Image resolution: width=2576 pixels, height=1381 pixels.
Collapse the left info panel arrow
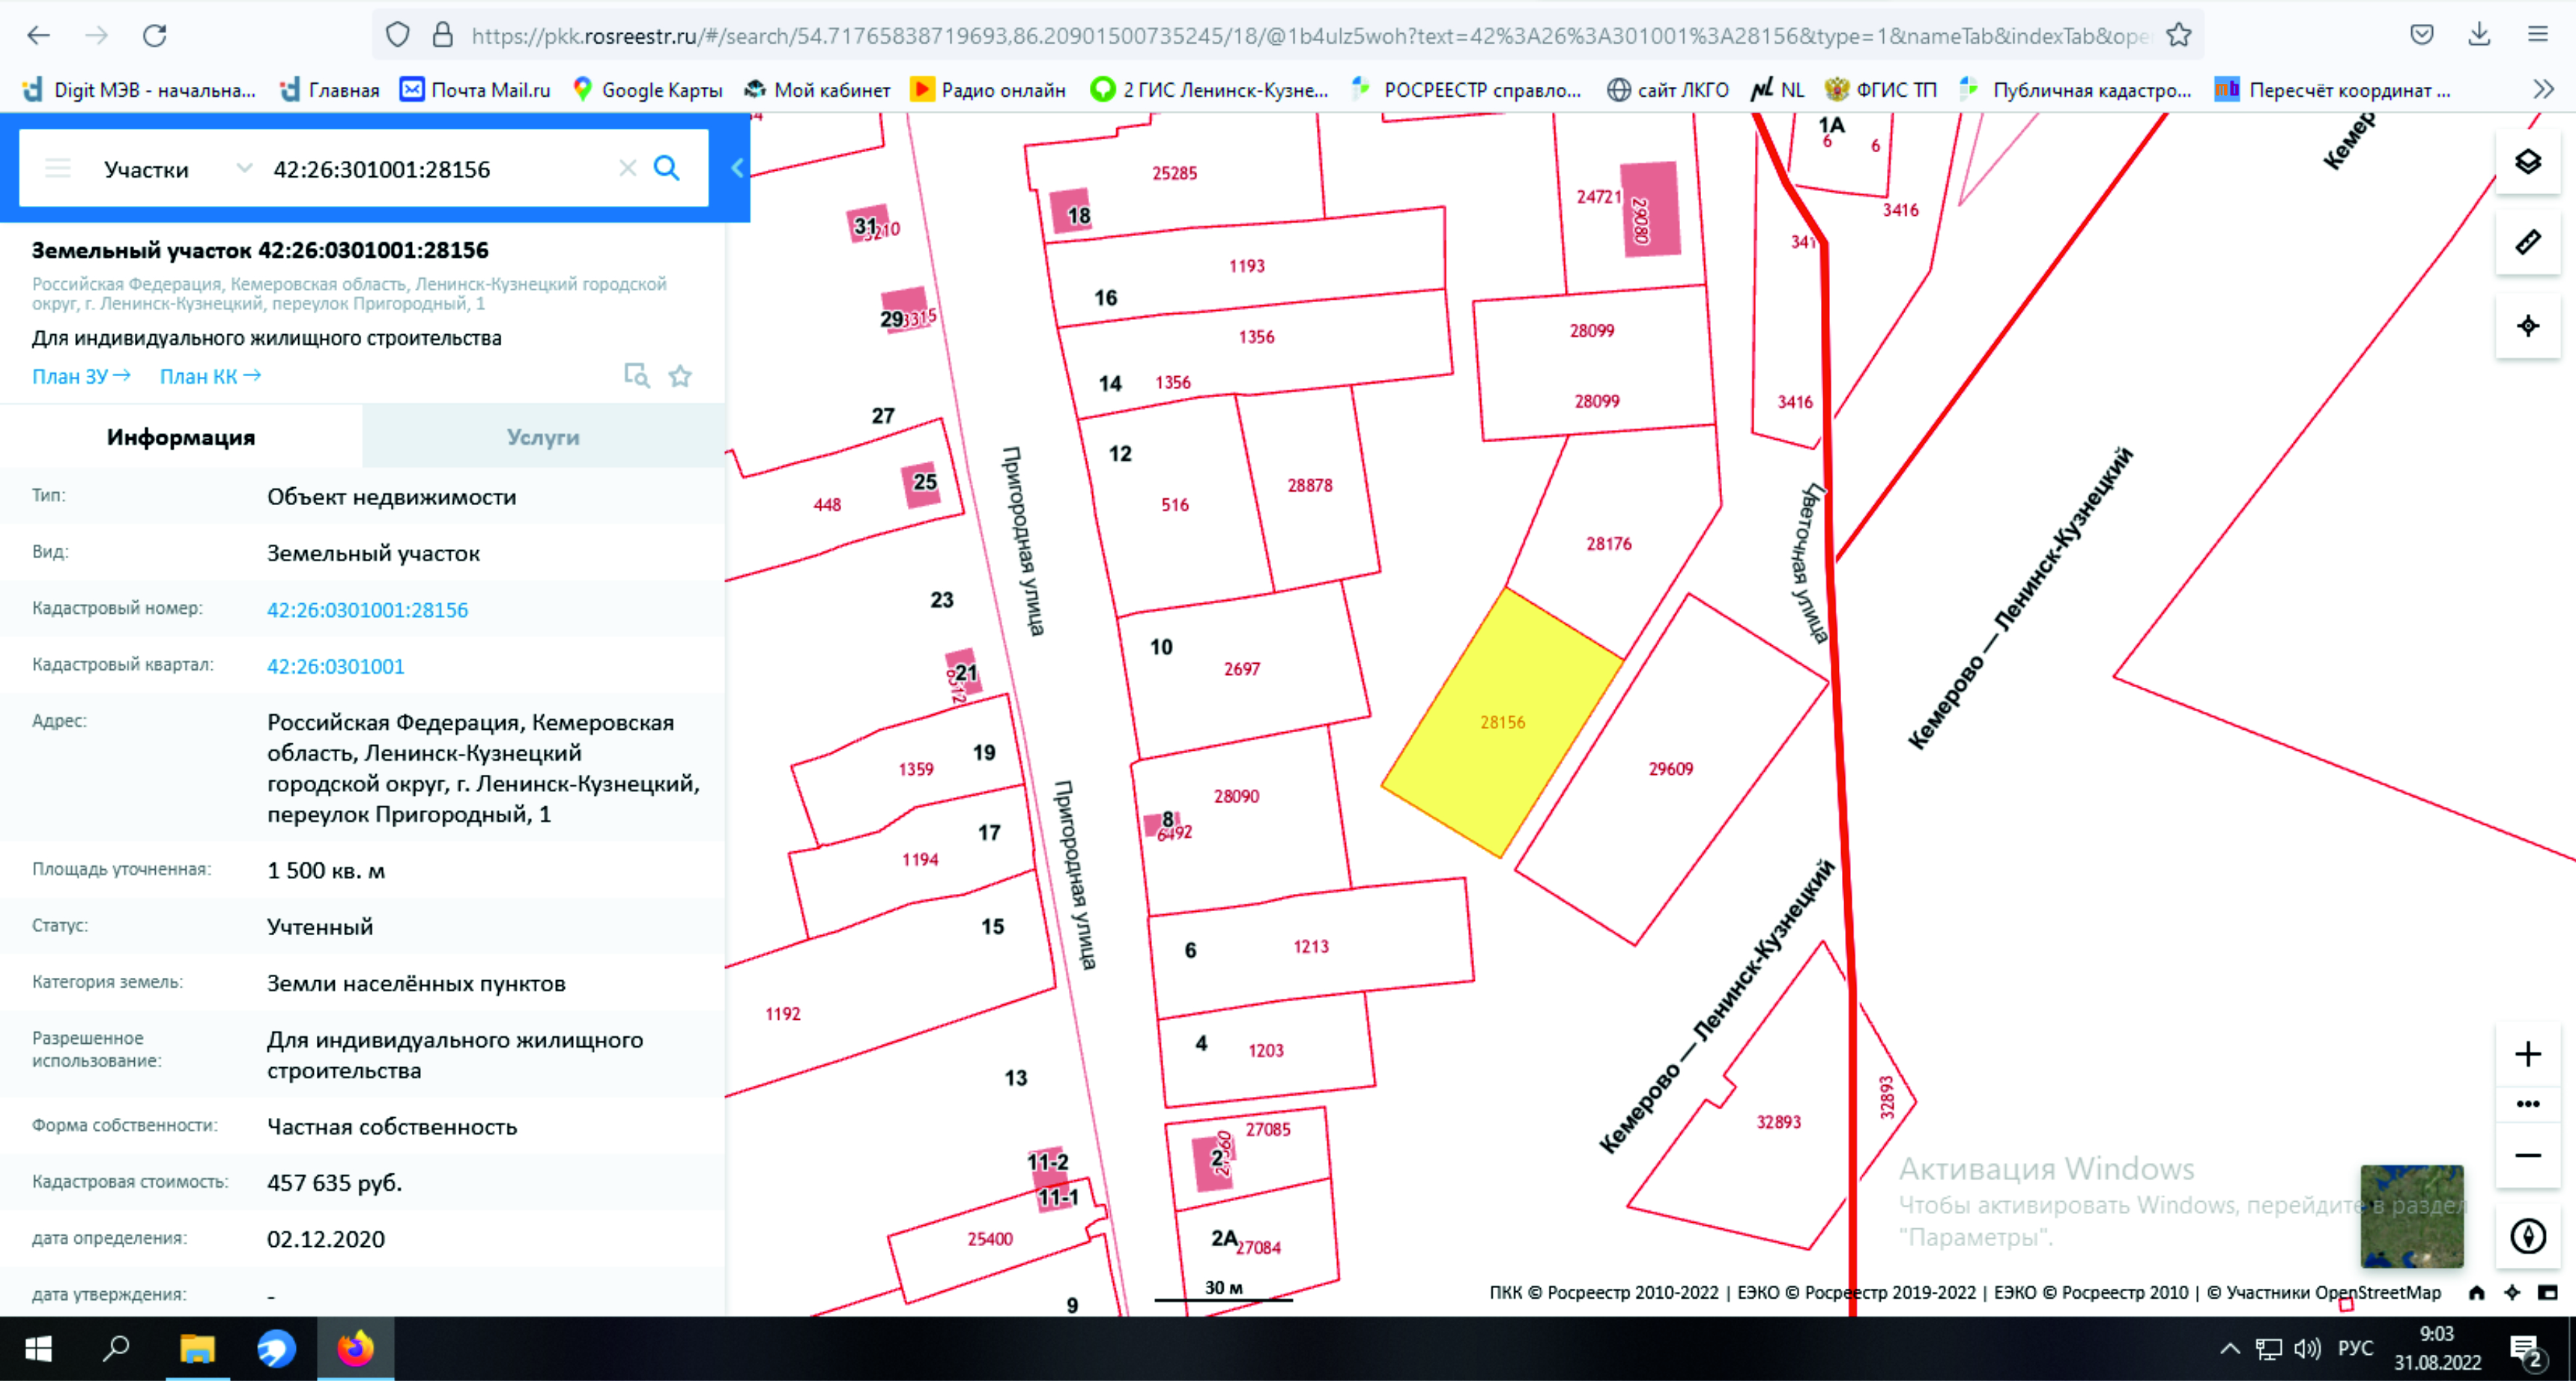point(737,168)
